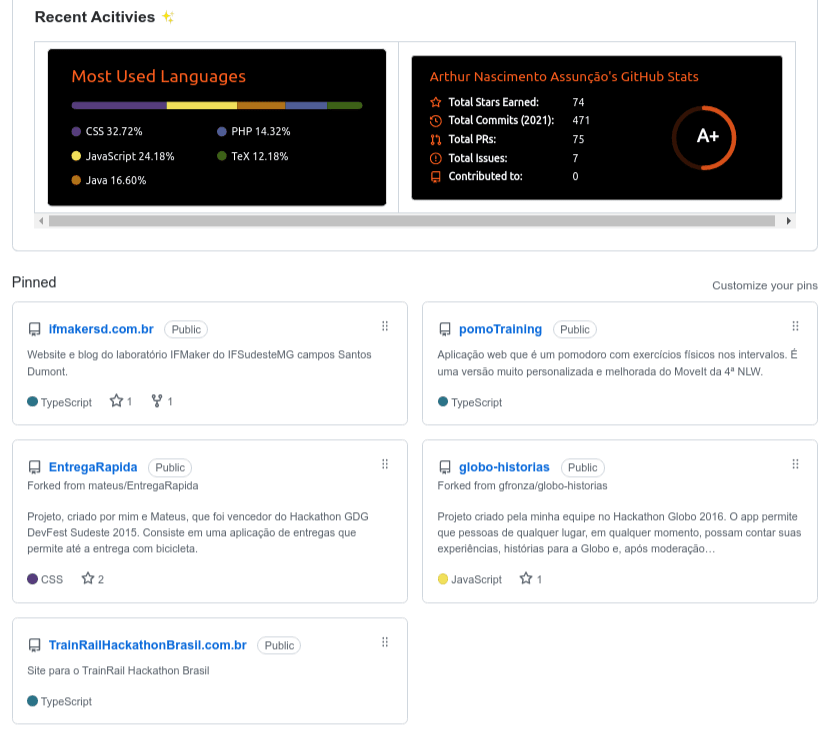Grab the drag handle on TrainRailHackathonBrasil card
Image resolution: width=834 pixels, height=744 pixels.
385,642
